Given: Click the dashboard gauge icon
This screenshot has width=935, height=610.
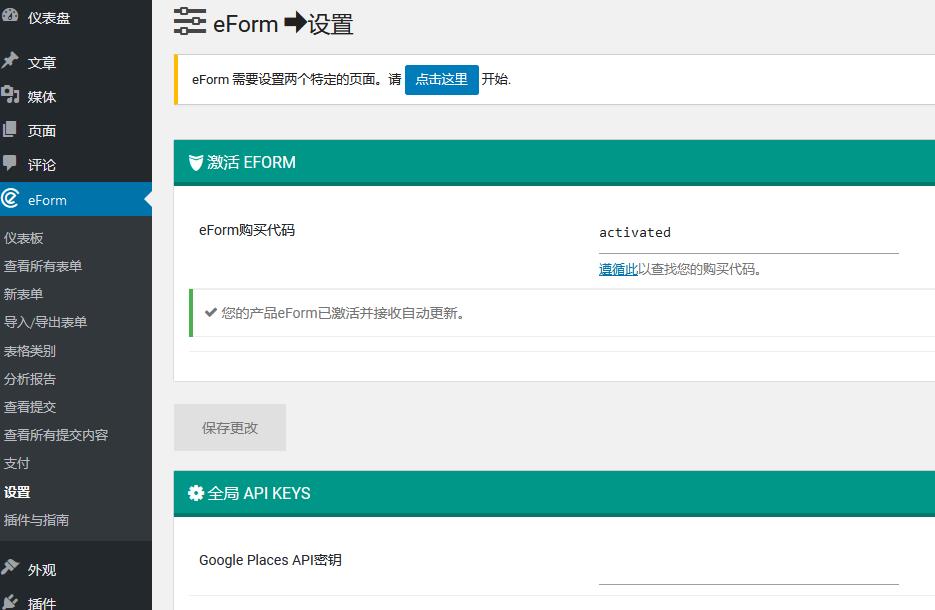Looking at the screenshot, I should pyautogui.click(x=10, y=15).
